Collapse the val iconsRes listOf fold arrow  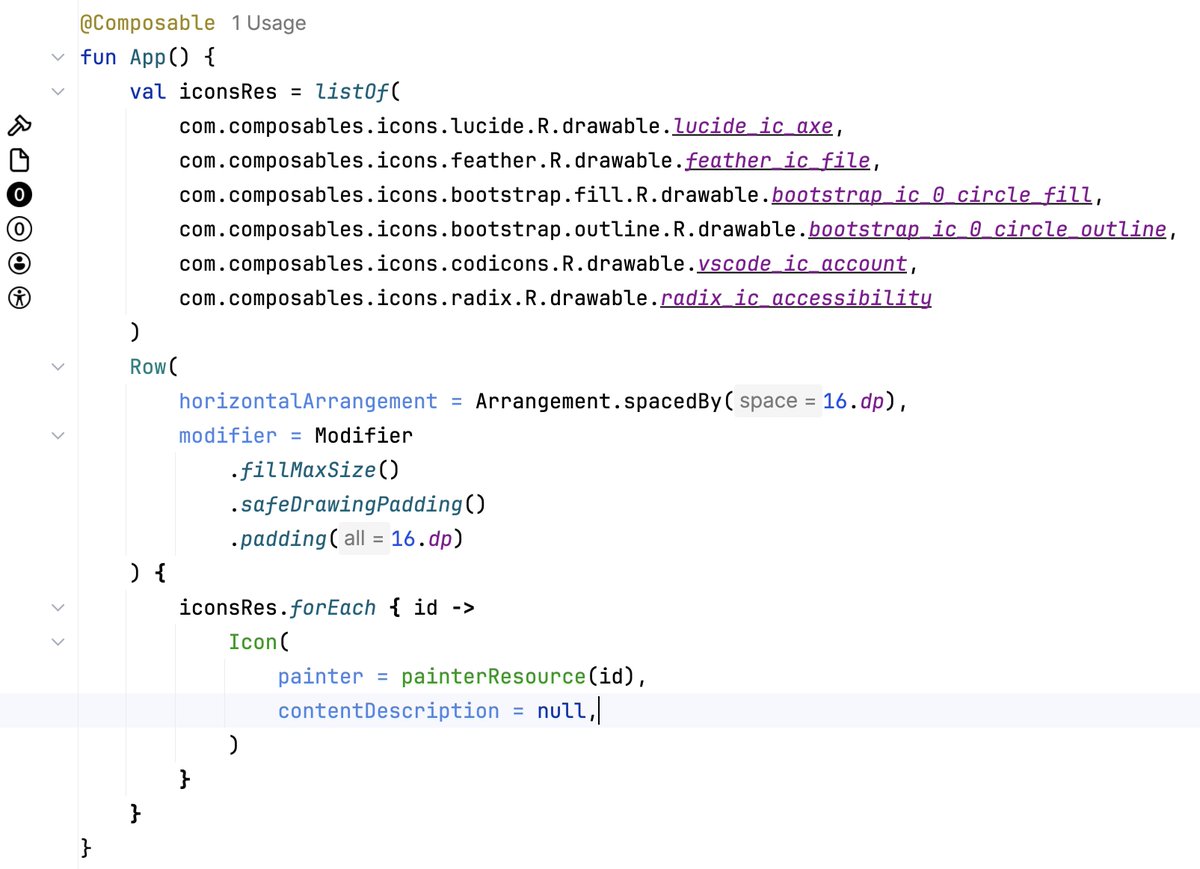click(x=58, y=91)
